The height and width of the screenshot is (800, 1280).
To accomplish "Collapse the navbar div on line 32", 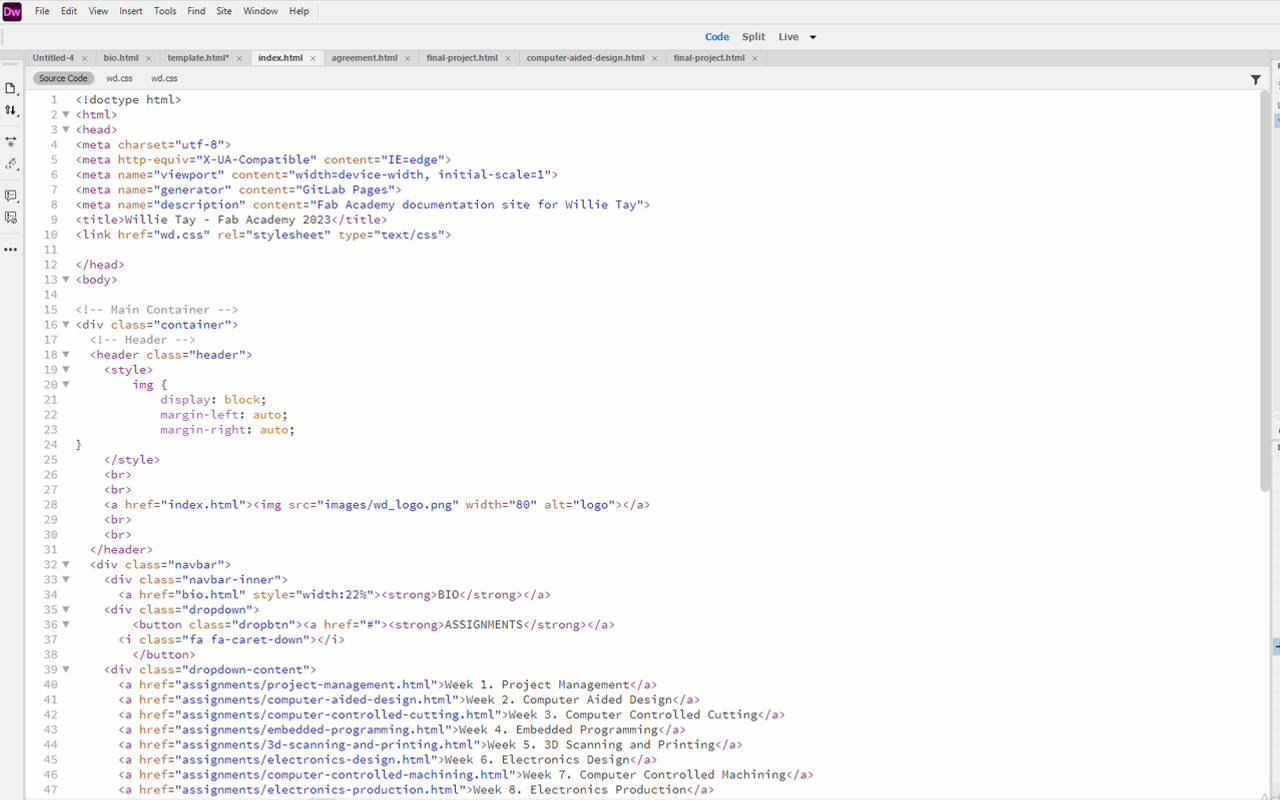I will click(x=66, y=565).
